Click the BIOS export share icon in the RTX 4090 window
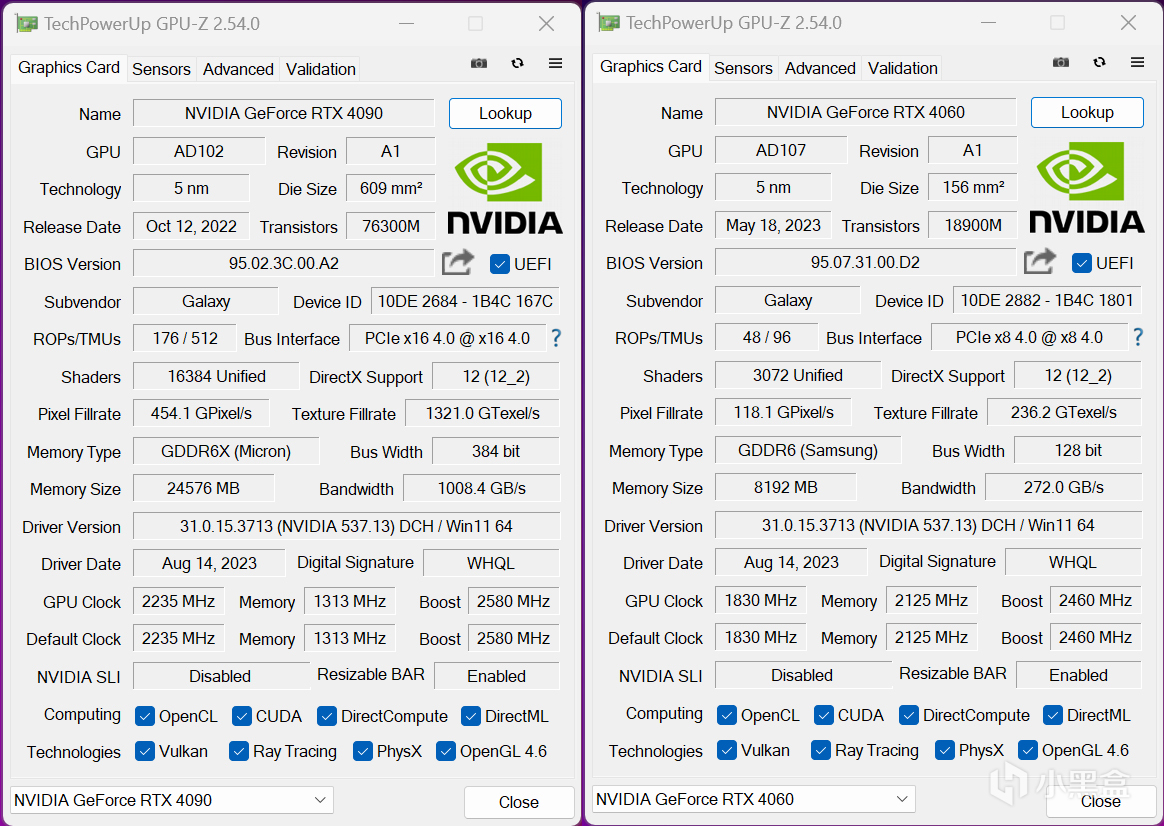The image size is (1164, 826). [x=457, y=262]
